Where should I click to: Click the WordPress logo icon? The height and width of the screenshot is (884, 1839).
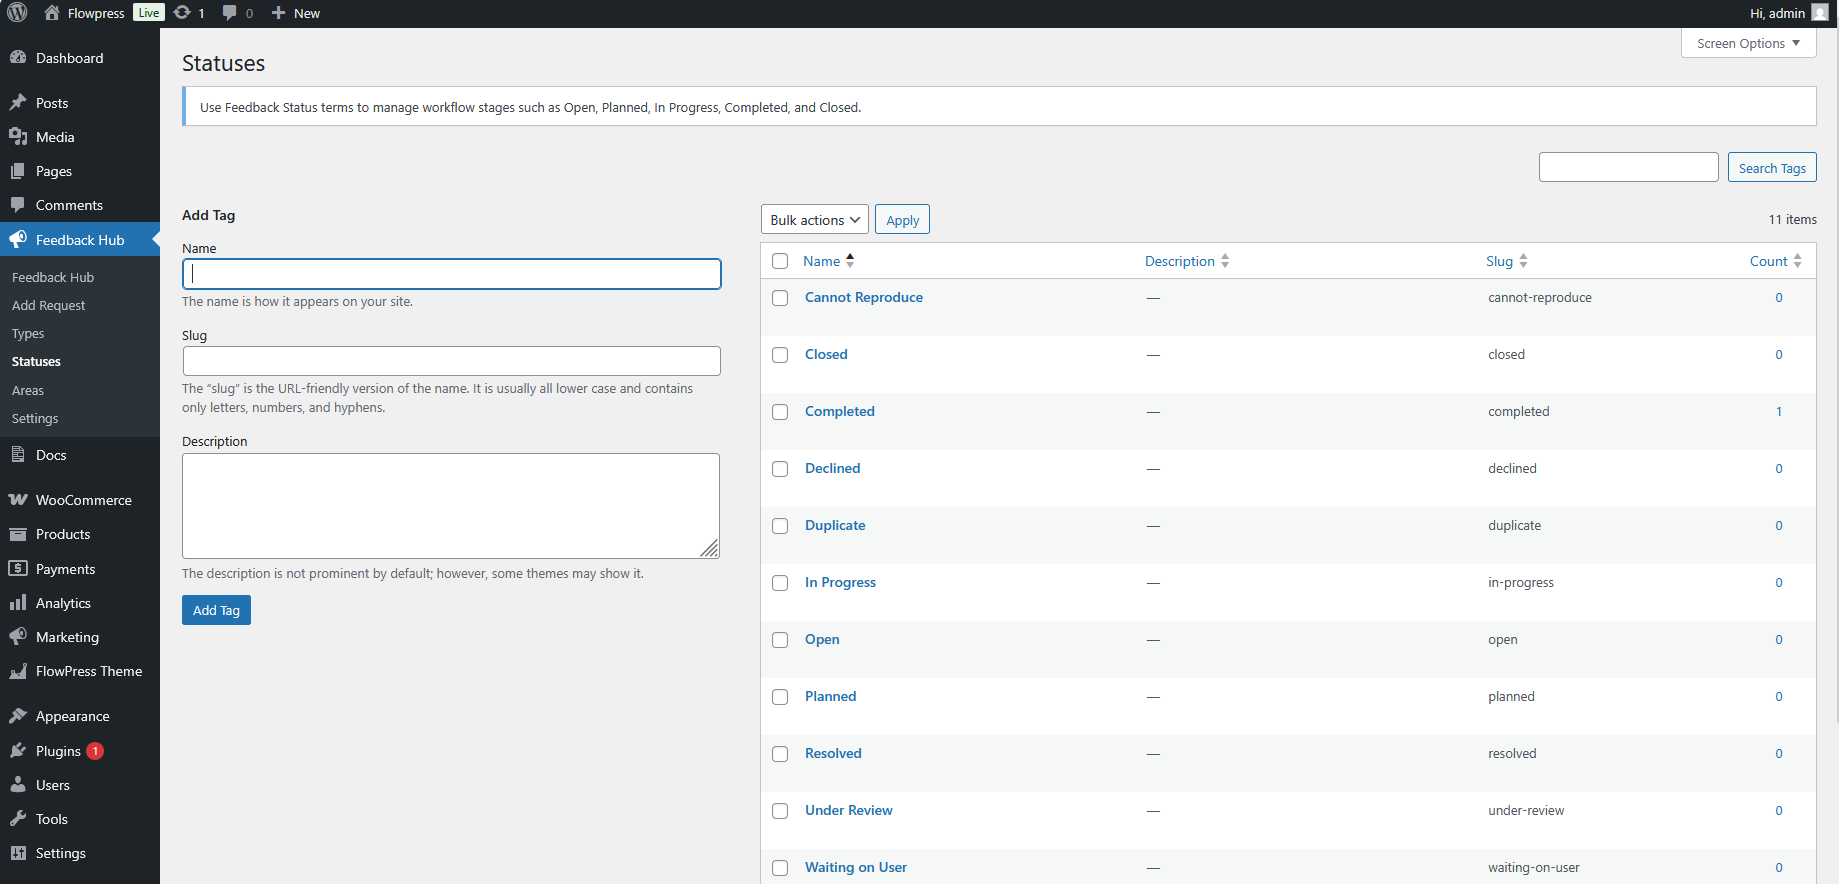point(17,13)
